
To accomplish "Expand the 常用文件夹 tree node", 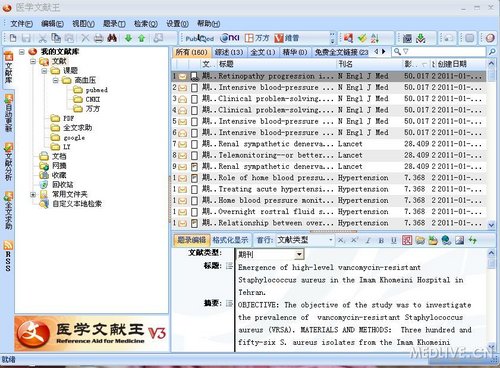I will pos(33,194).
